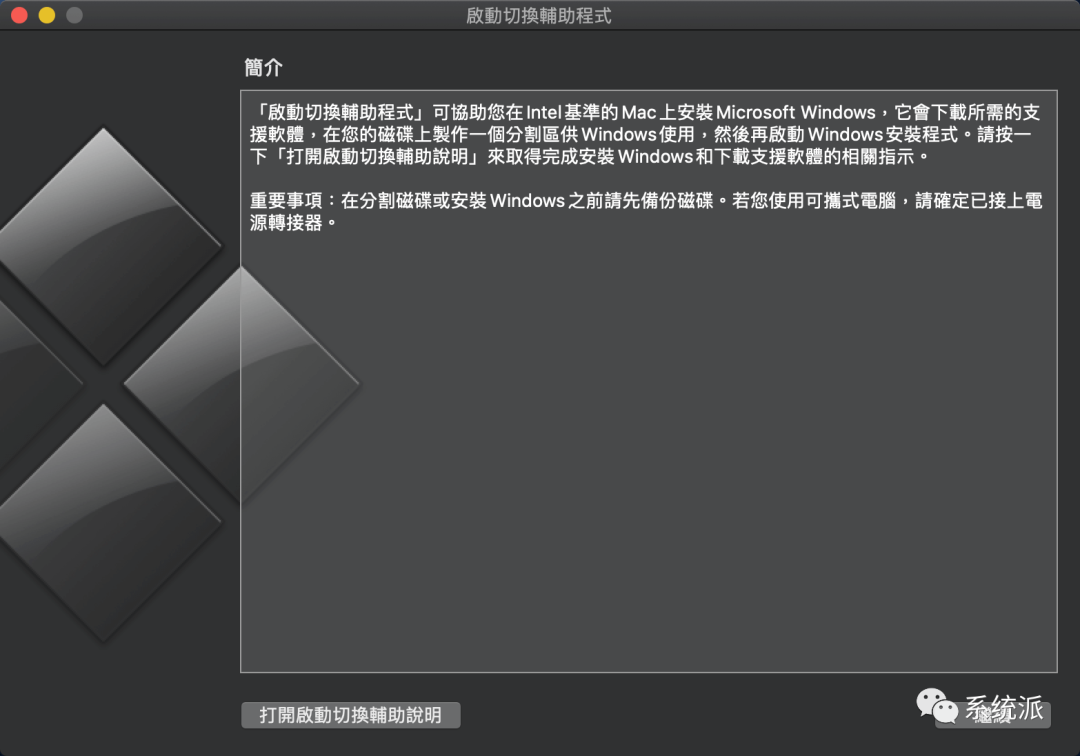Click the intro paragraph mentioning Microsoft Windows
This screenshot has height=756, width=1080.
645,134
